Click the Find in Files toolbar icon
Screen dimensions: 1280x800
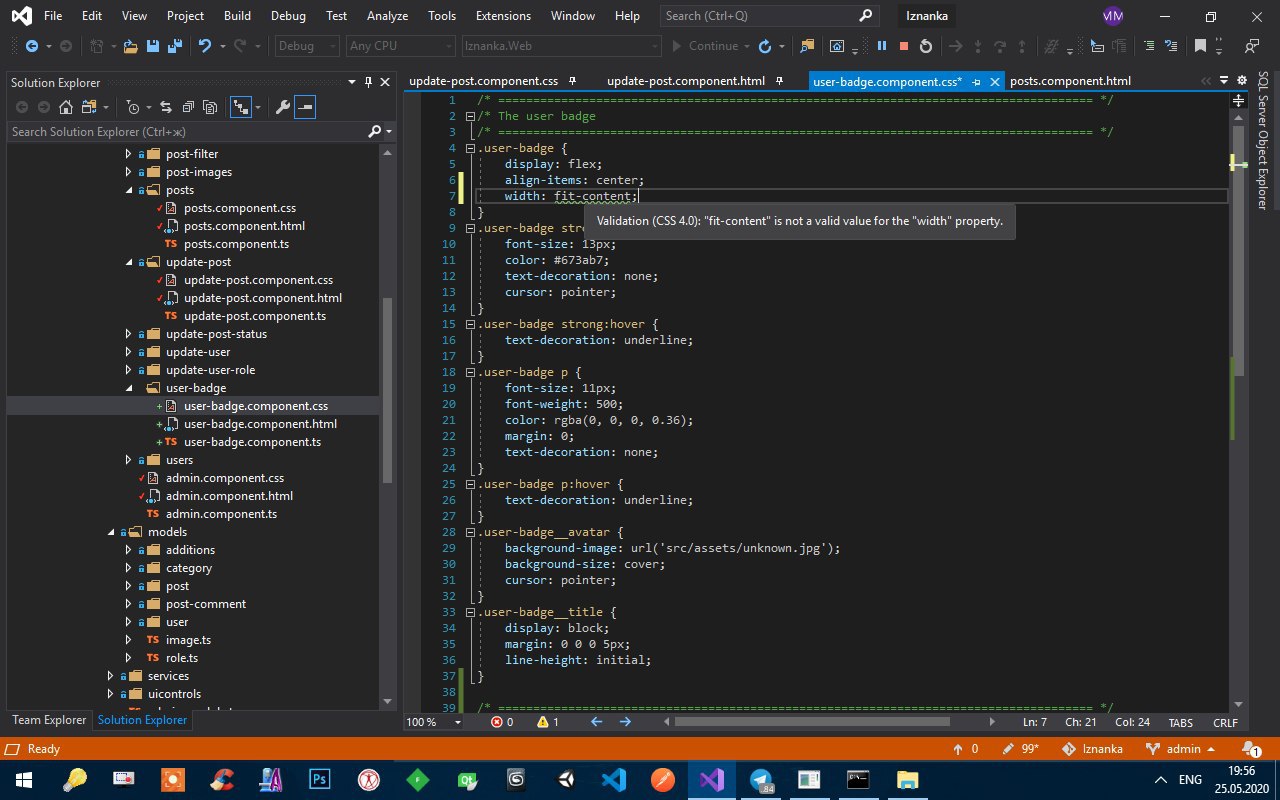pyautogui.click(x=808, y=46)
